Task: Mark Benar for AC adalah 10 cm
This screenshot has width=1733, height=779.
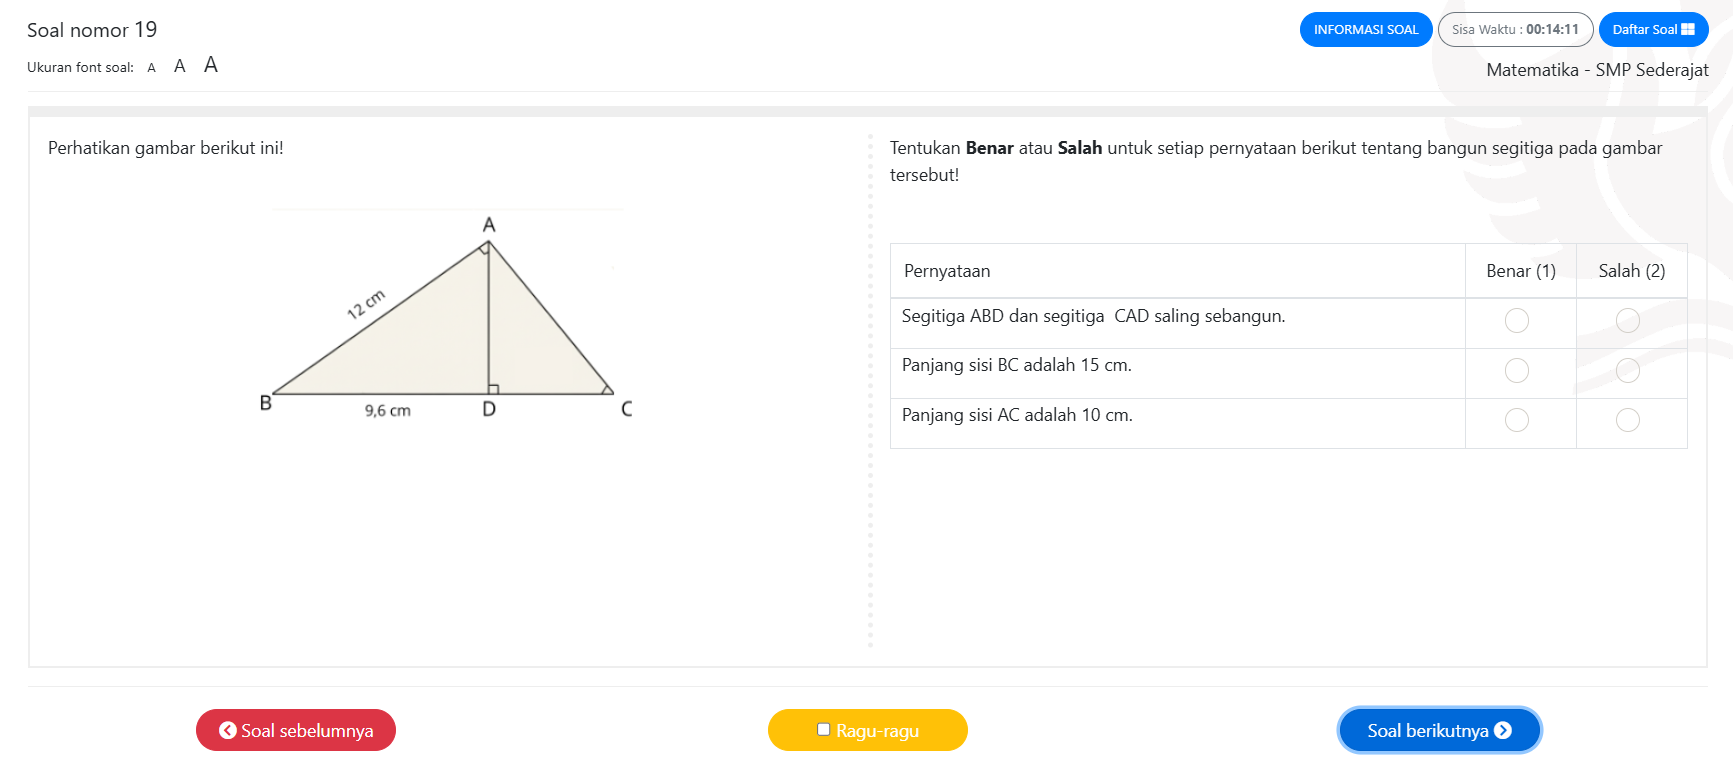Action: pyautogui.click(x=1516, y=420)
